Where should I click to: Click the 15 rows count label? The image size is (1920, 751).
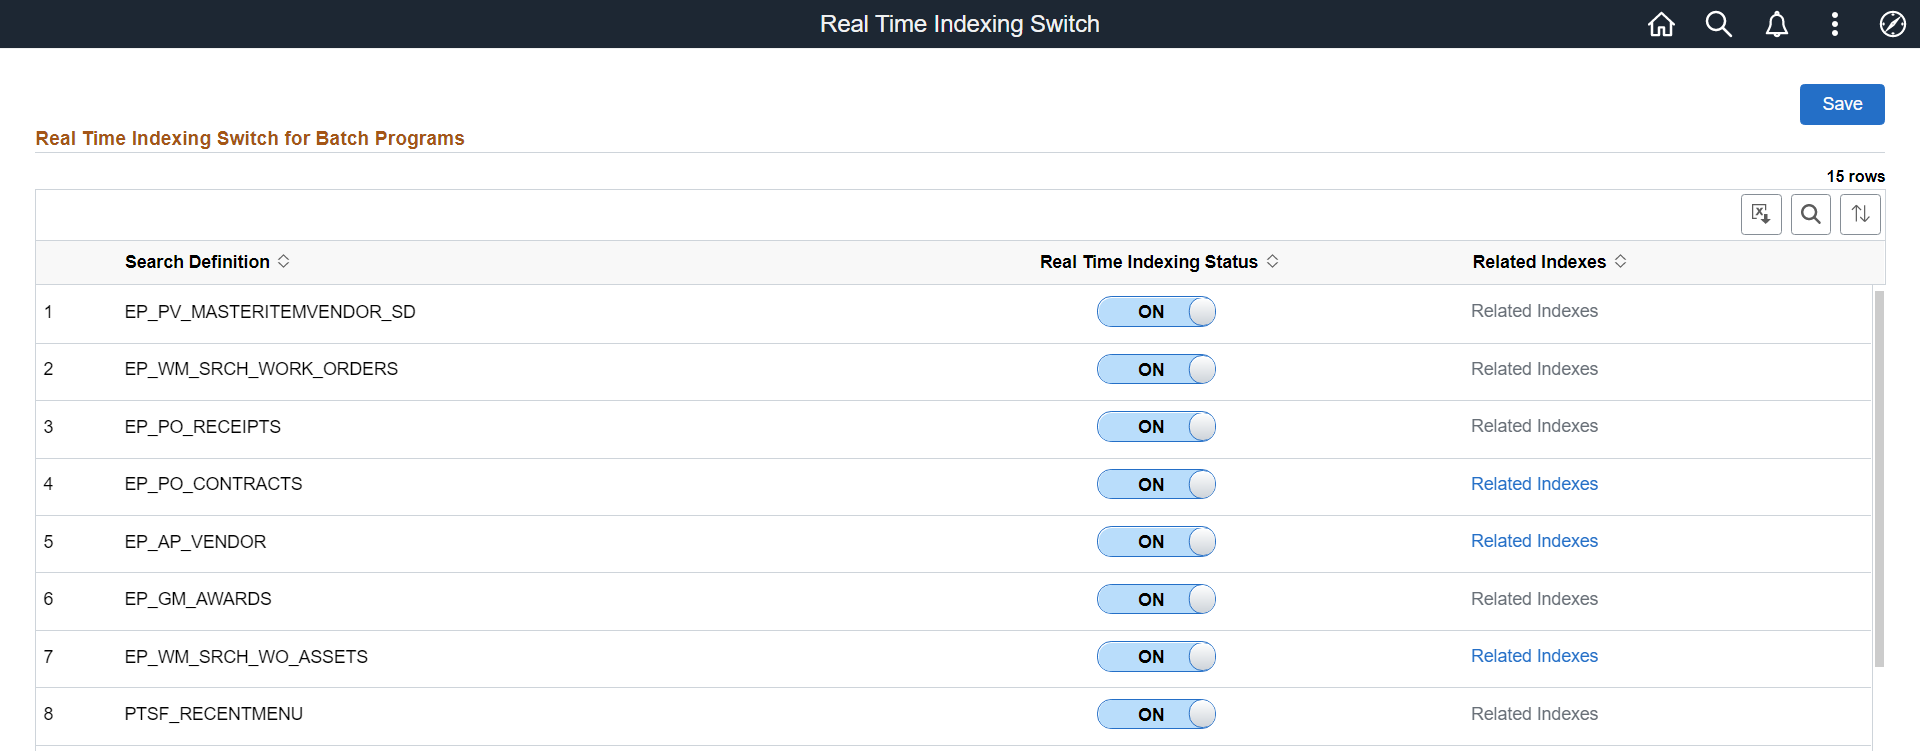[1856, 176]
